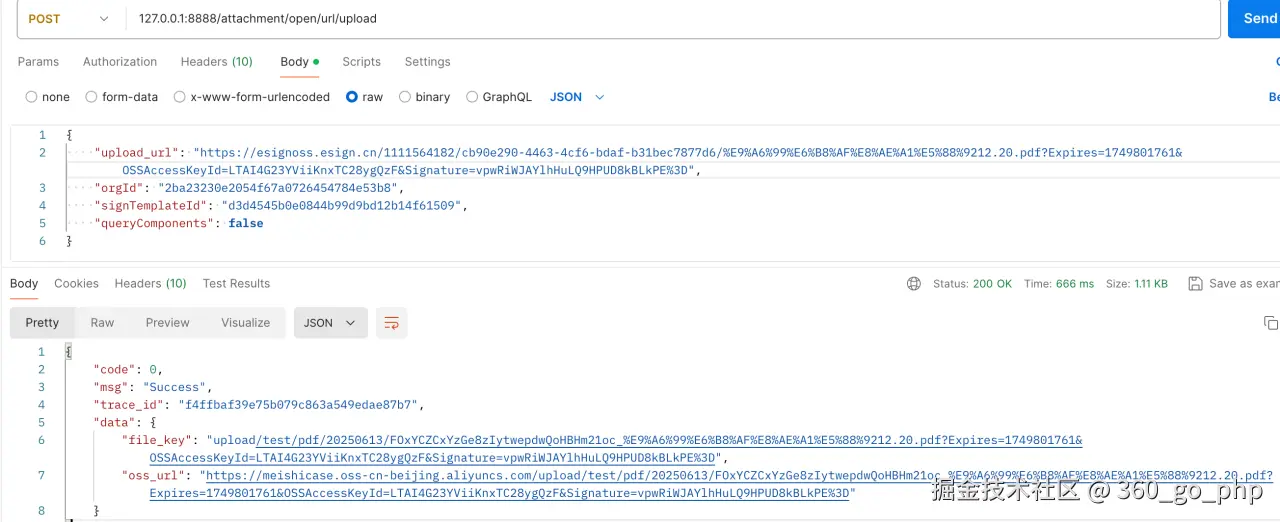Open the Scripts tab
Screen dimensions: 1280x522
tap(361, 62)
